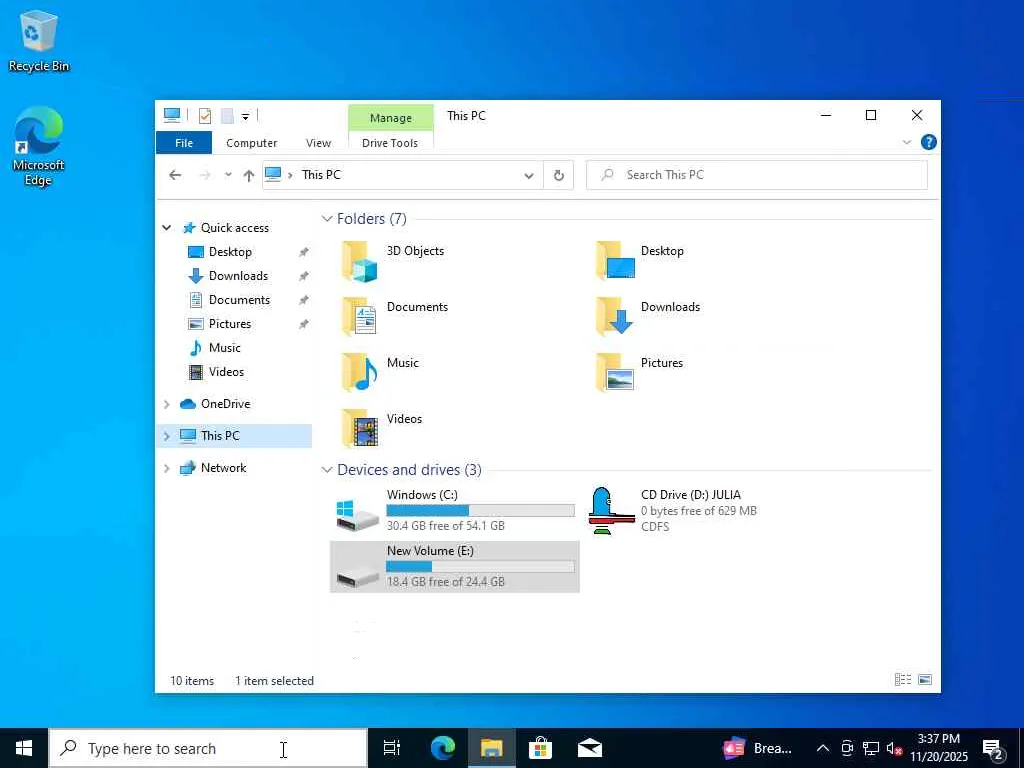Switch to large icons view layout icon

coord(925,680)
